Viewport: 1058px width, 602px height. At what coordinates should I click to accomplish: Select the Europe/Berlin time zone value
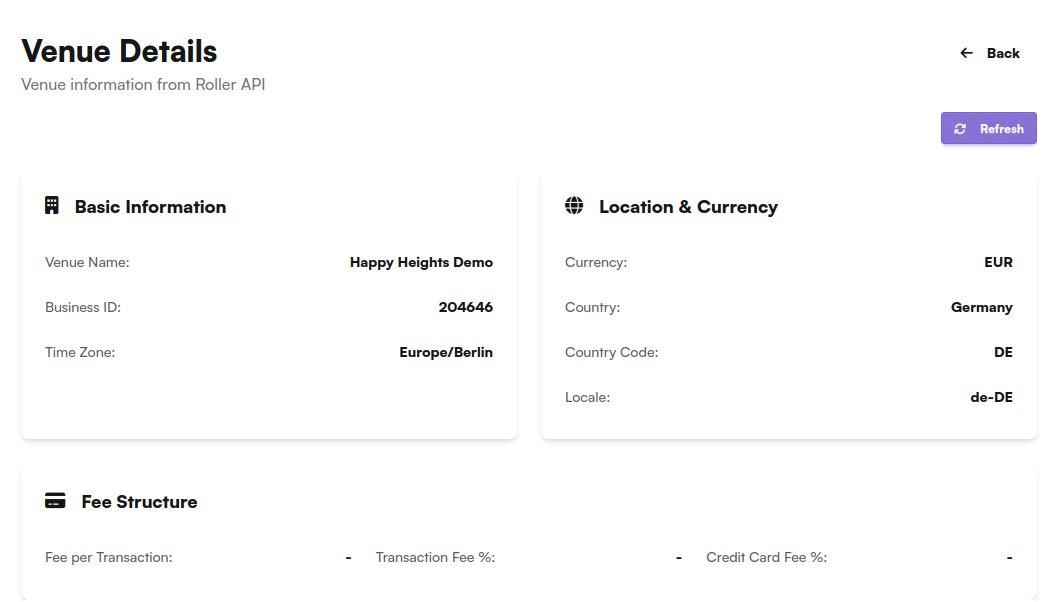click(446, 352)
